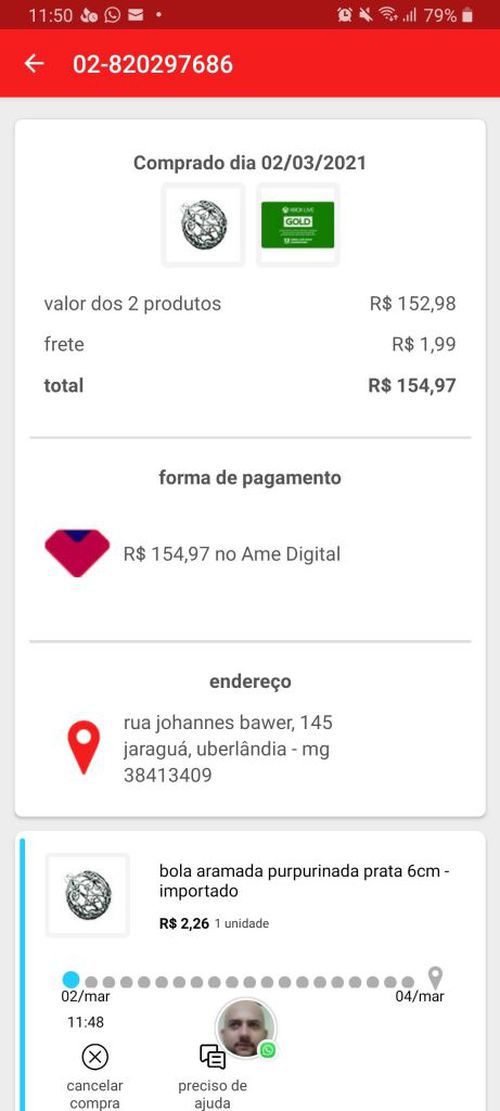Tap the order number 02-820297686 title
Screen dimensions: 500x1111
tap(153, 64)
